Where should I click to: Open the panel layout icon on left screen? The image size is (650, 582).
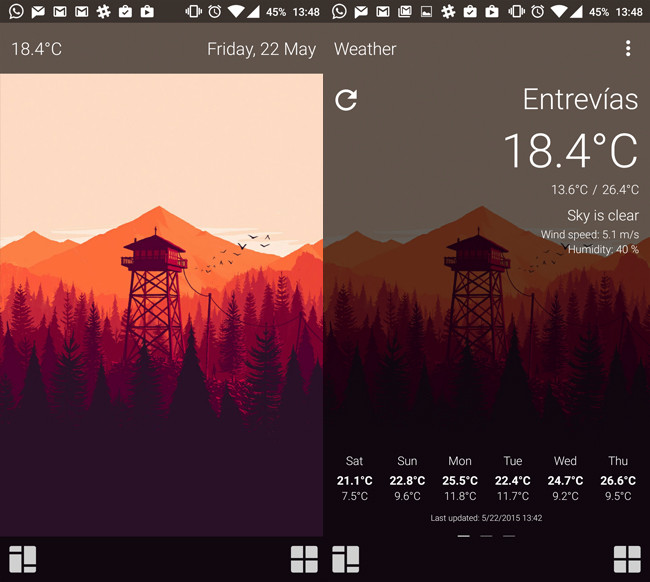coord(22,559)
